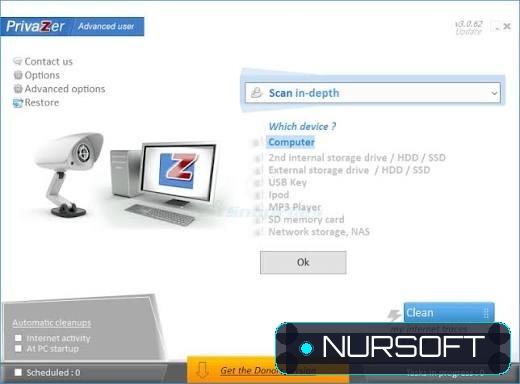The height and width of the screenshot is (384, 520).
Task: Click the Clean button
Action: (x=449, y=312)
